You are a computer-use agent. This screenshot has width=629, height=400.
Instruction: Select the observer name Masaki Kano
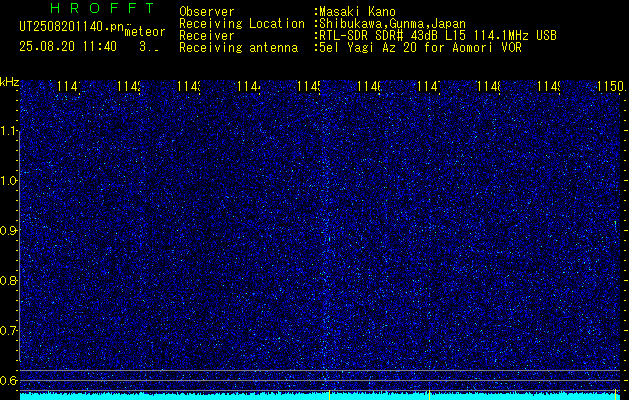click(357, 11)
